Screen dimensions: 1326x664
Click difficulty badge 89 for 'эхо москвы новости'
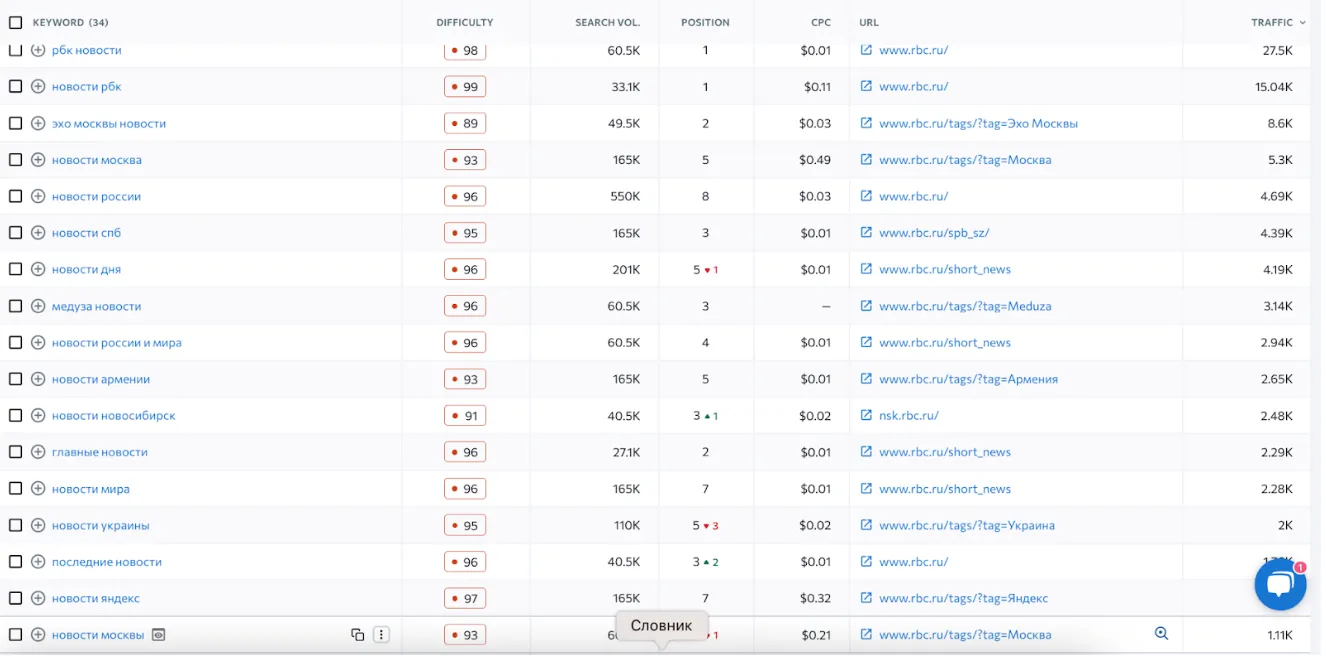(465, 124)
